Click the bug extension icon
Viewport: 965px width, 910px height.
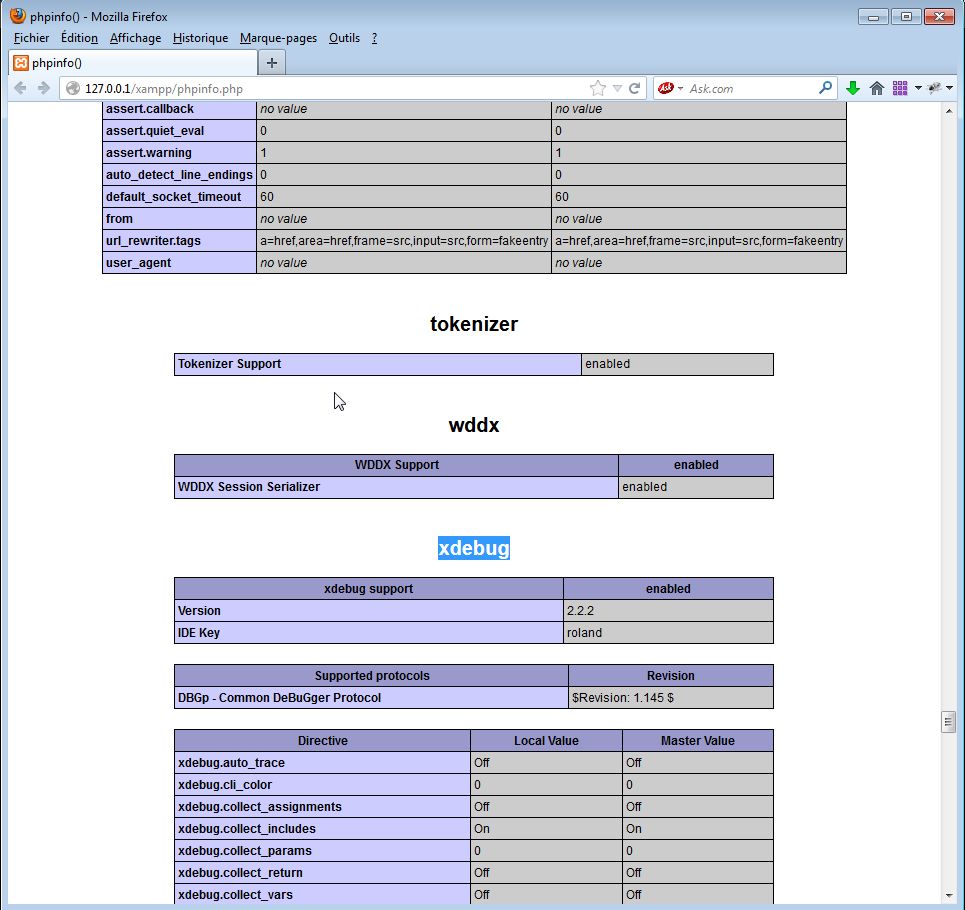pos(935,88)
